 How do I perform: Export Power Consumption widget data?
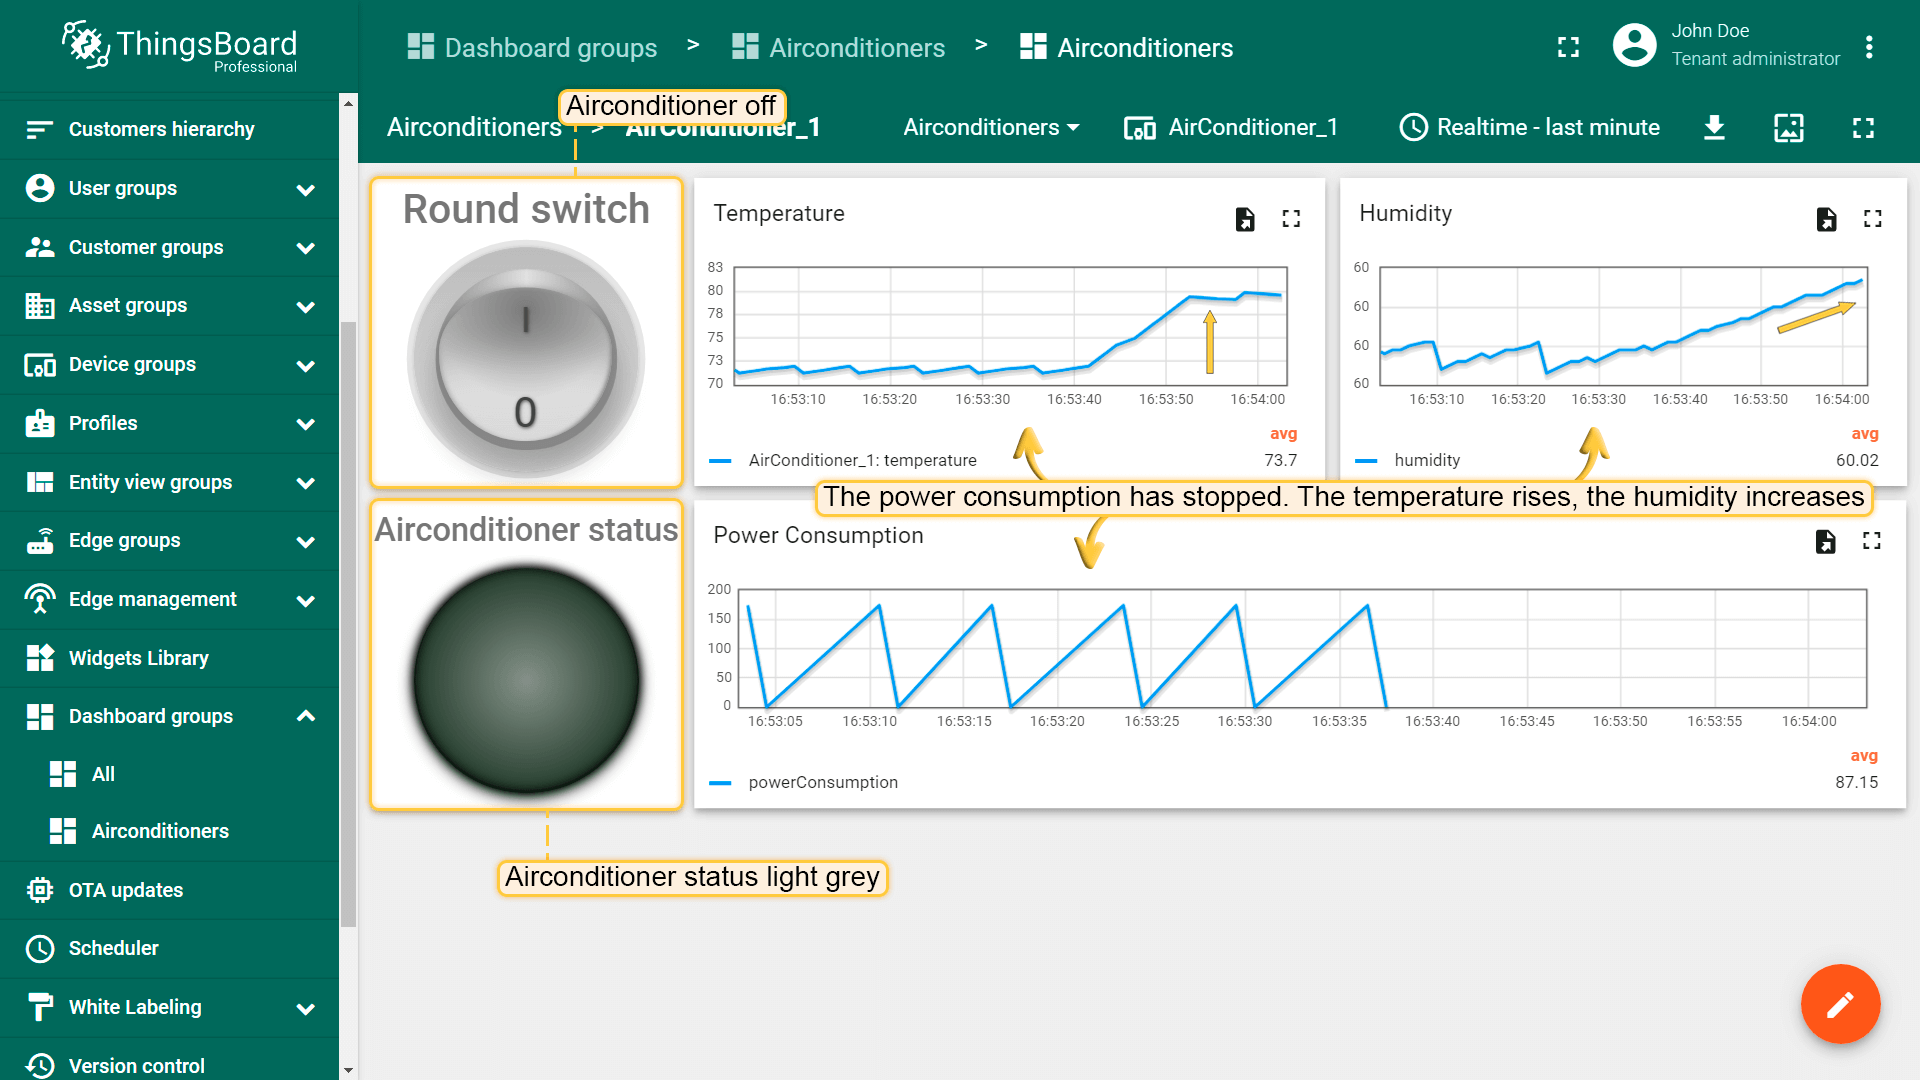pos(1826,541)
